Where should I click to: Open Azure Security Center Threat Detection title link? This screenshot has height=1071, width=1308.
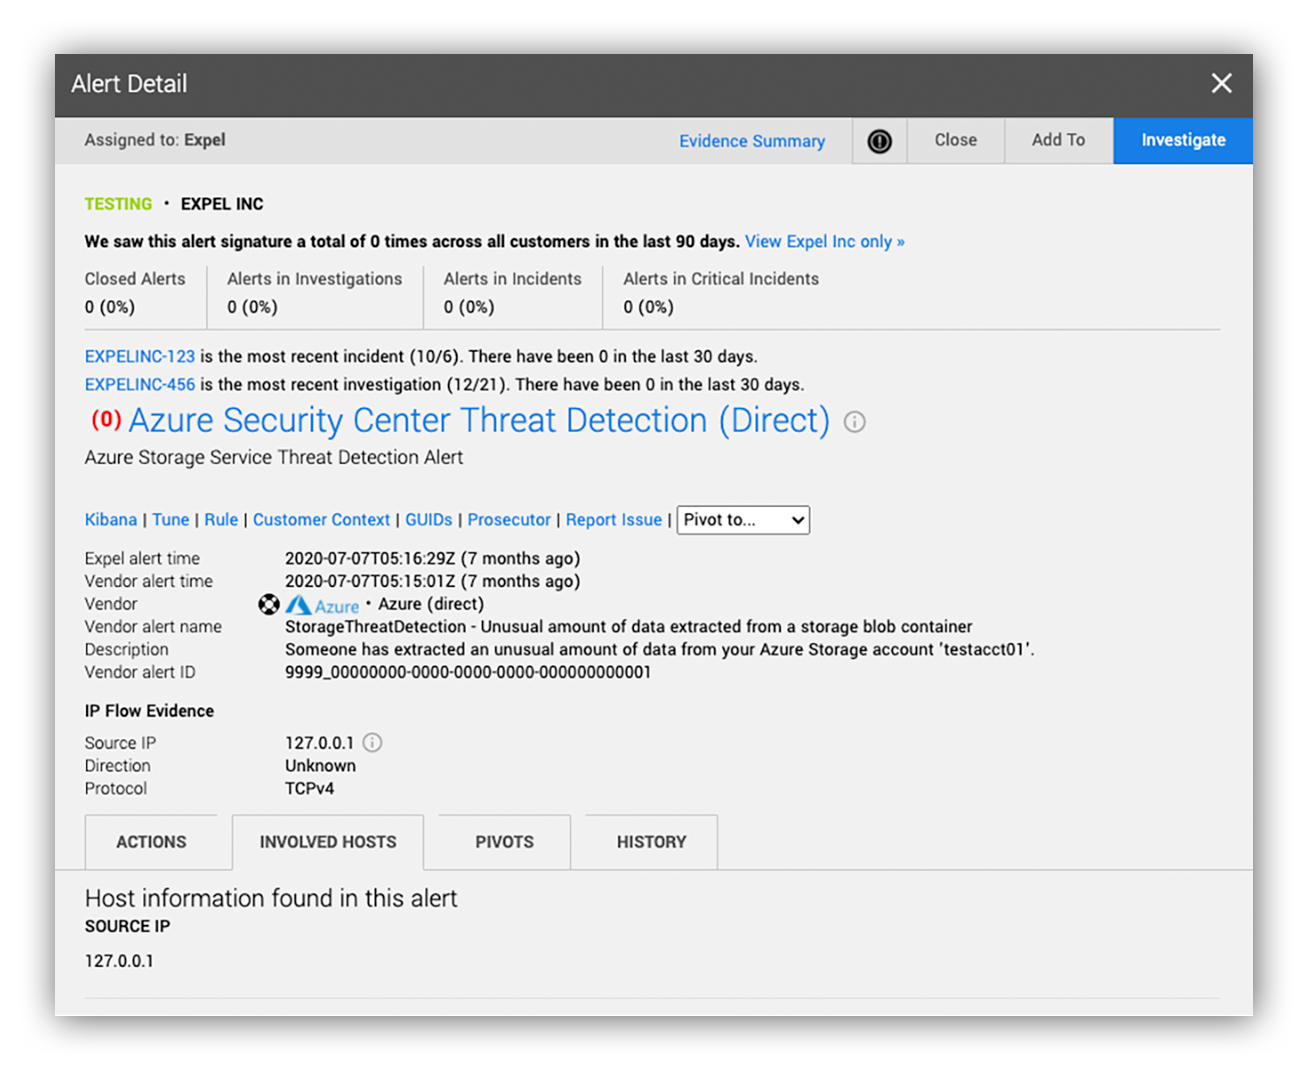coord(479,421)
